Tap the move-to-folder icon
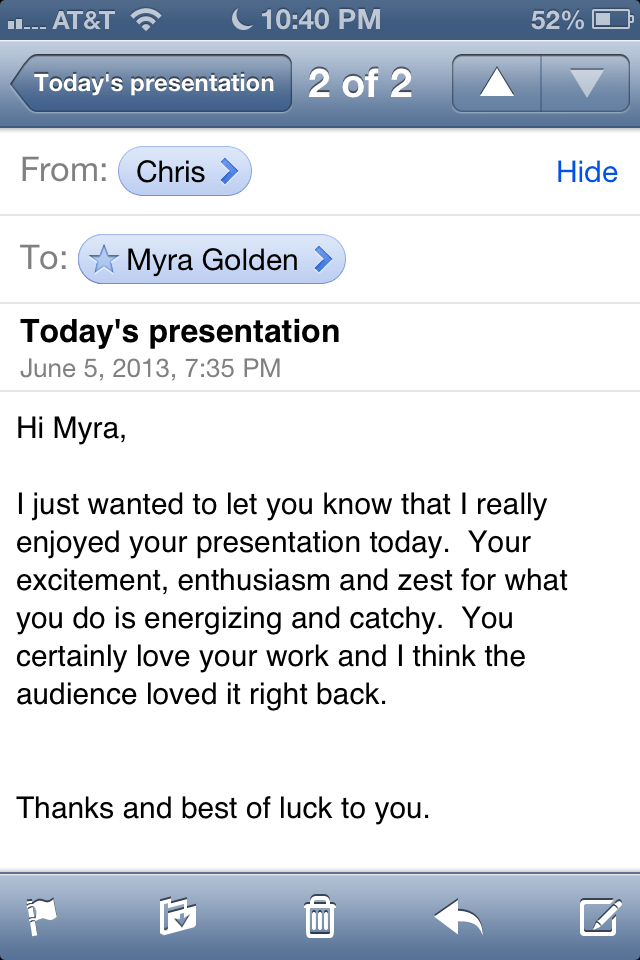 tap(178, 915)
